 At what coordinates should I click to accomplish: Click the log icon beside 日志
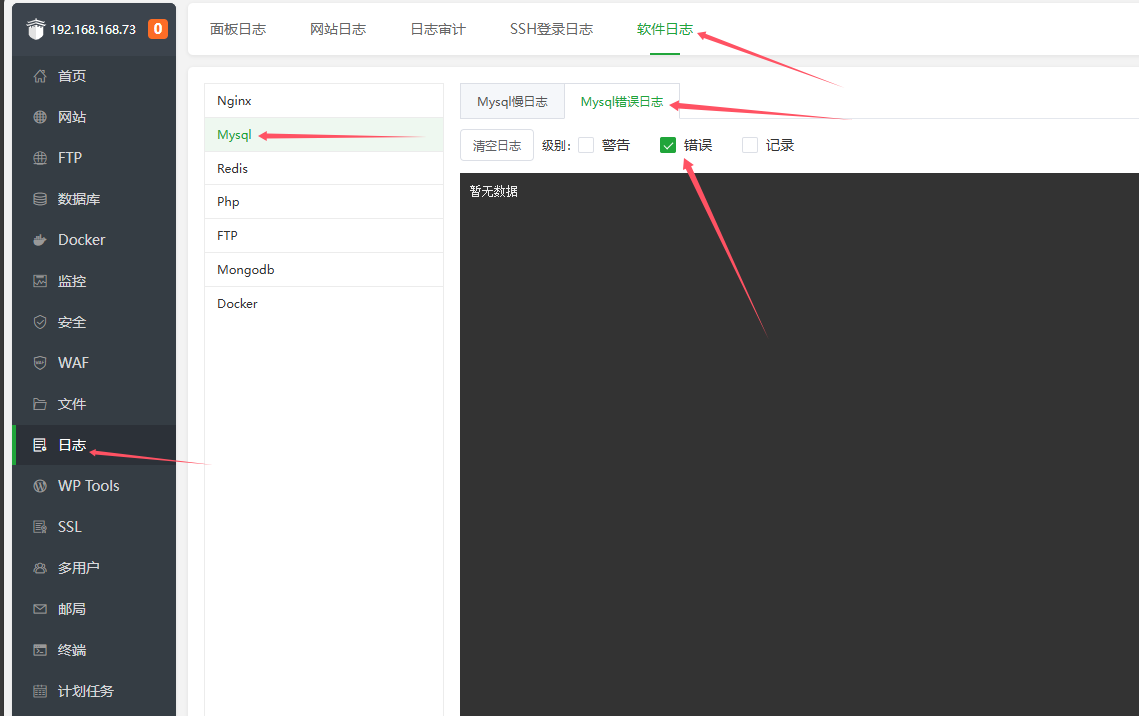coord(40,445)
